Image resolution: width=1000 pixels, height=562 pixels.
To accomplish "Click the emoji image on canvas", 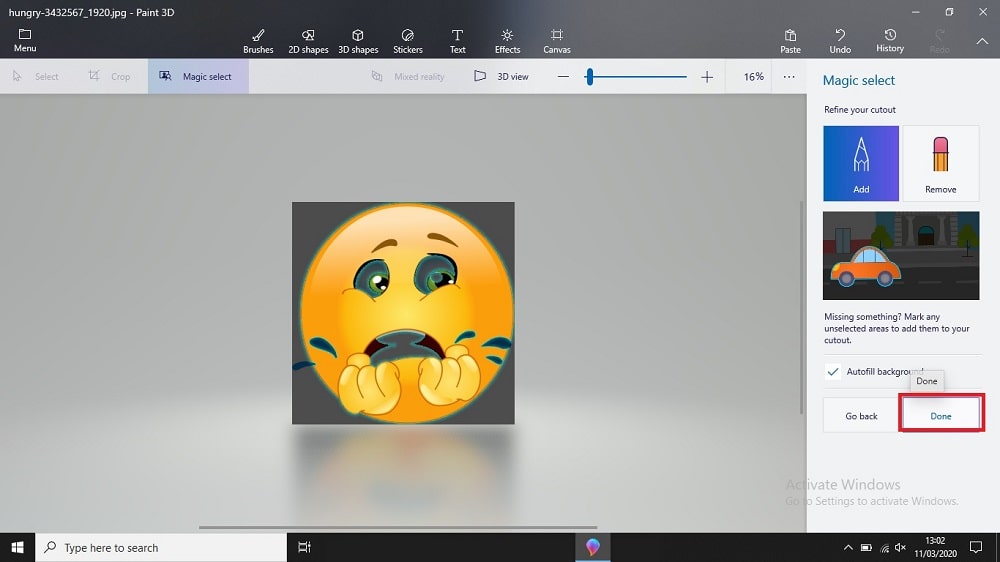I will click(403, 313).
